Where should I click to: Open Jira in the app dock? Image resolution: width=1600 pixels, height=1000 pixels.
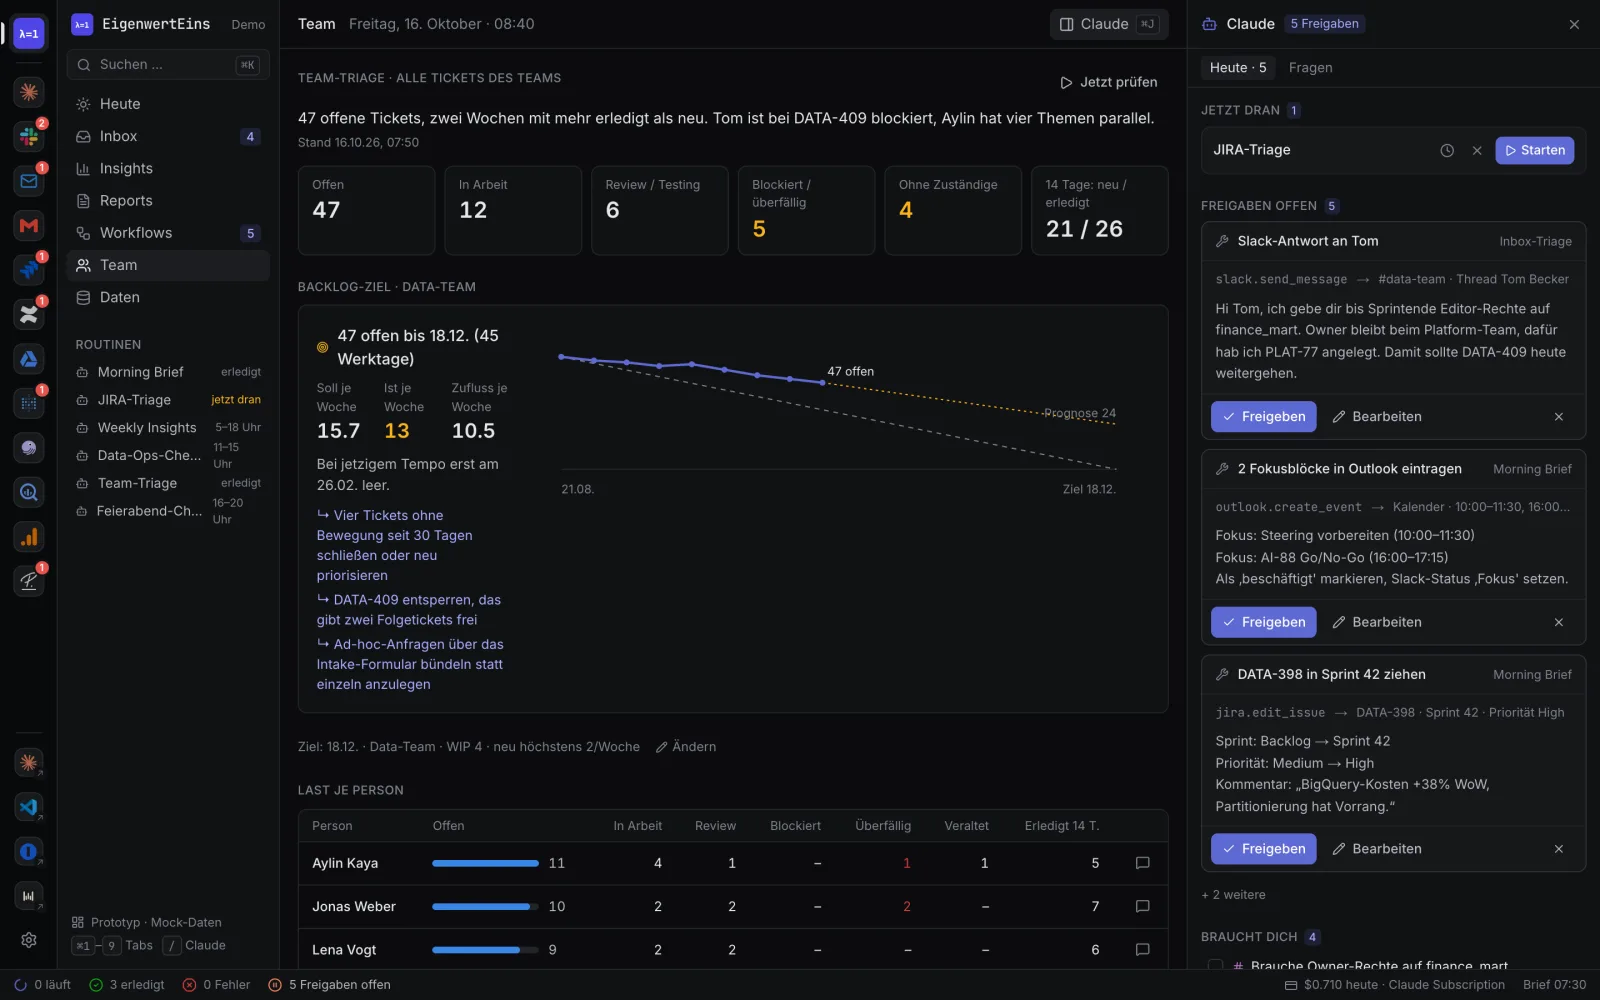pyautogui.click(x=29, y=270)
